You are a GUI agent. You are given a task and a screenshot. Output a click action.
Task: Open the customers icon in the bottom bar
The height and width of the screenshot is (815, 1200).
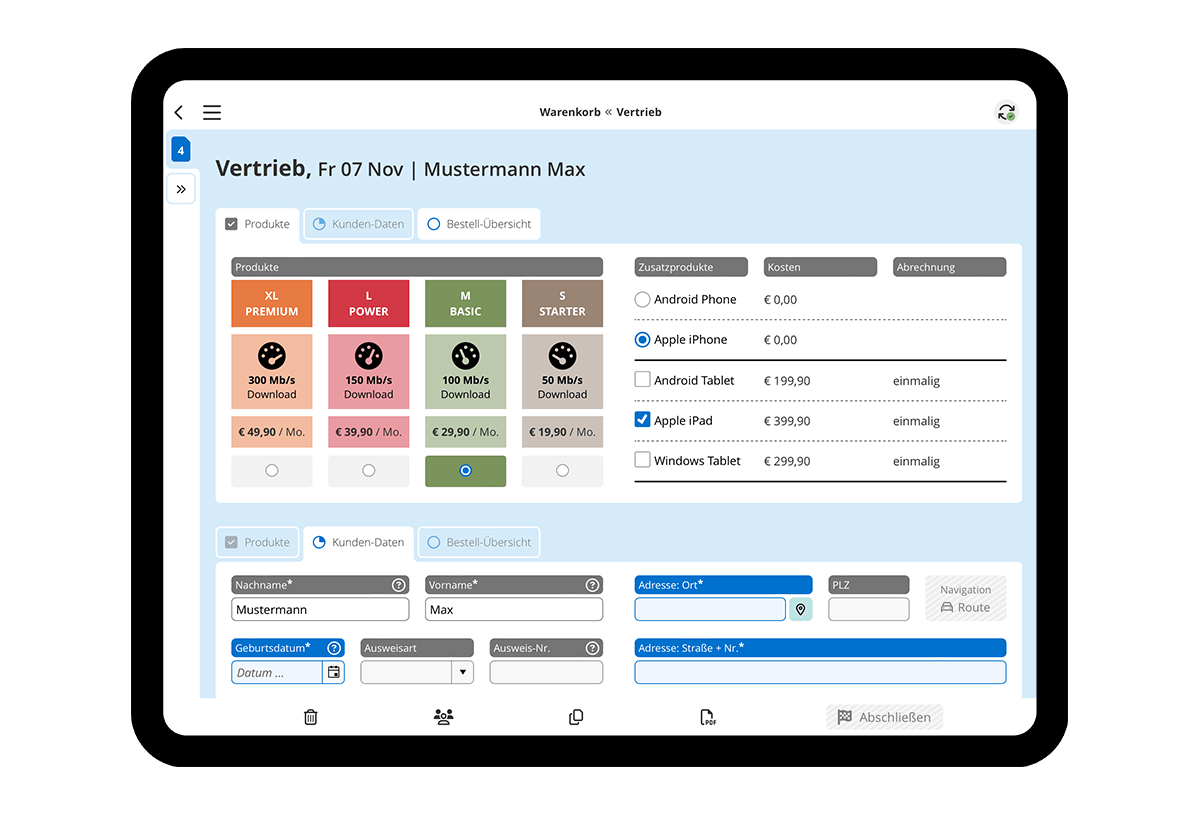click(443, 717)
